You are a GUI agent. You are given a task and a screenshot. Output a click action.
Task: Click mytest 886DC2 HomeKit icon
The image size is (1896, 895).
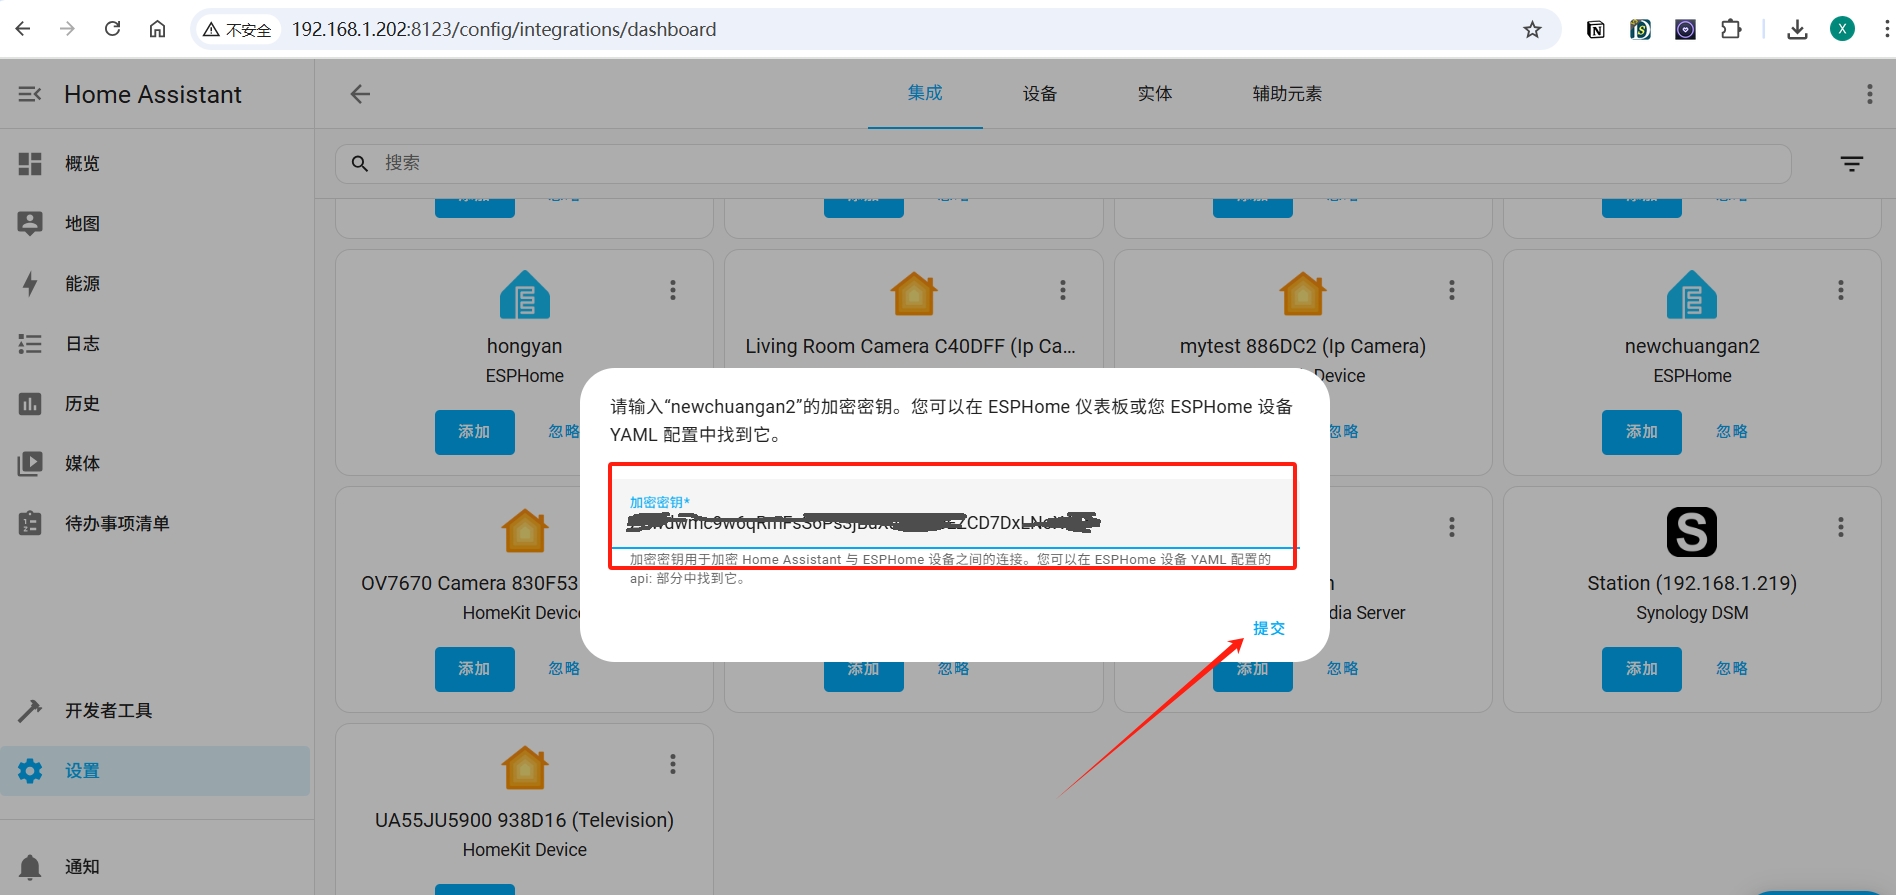pos(1303,294)
